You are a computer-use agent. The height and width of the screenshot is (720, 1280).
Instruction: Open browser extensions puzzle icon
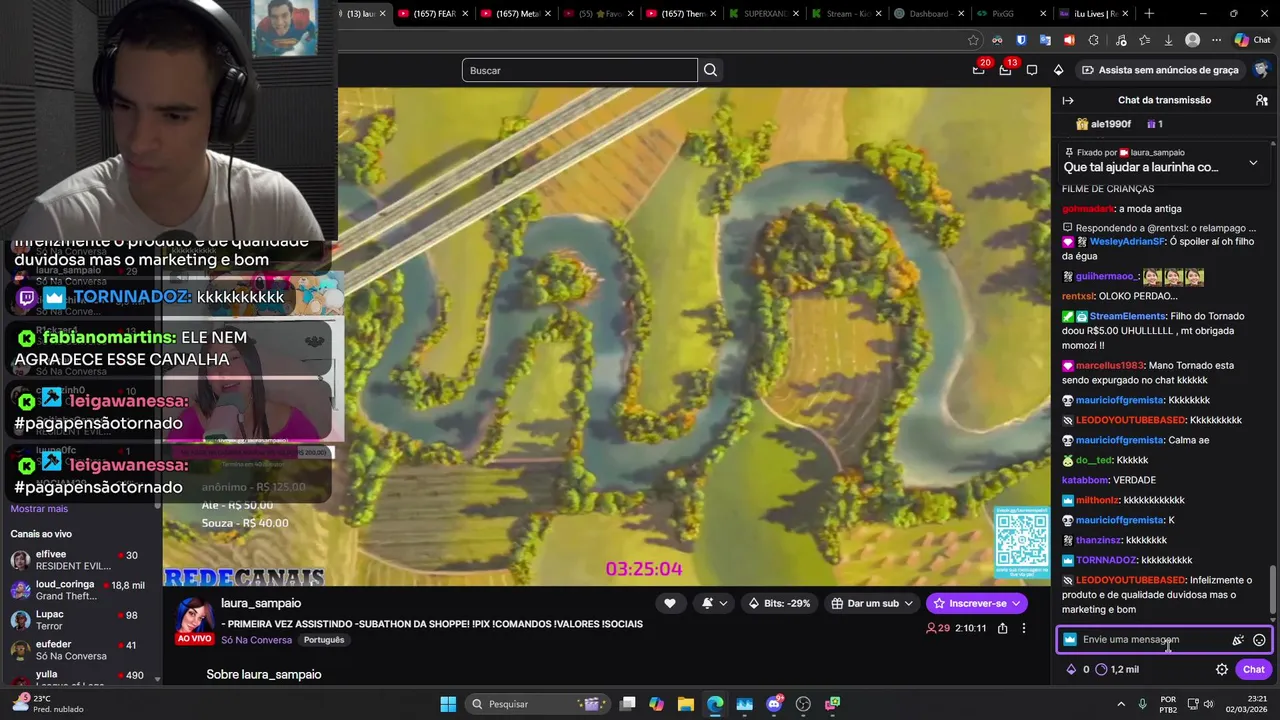[x=1093, y=40]
